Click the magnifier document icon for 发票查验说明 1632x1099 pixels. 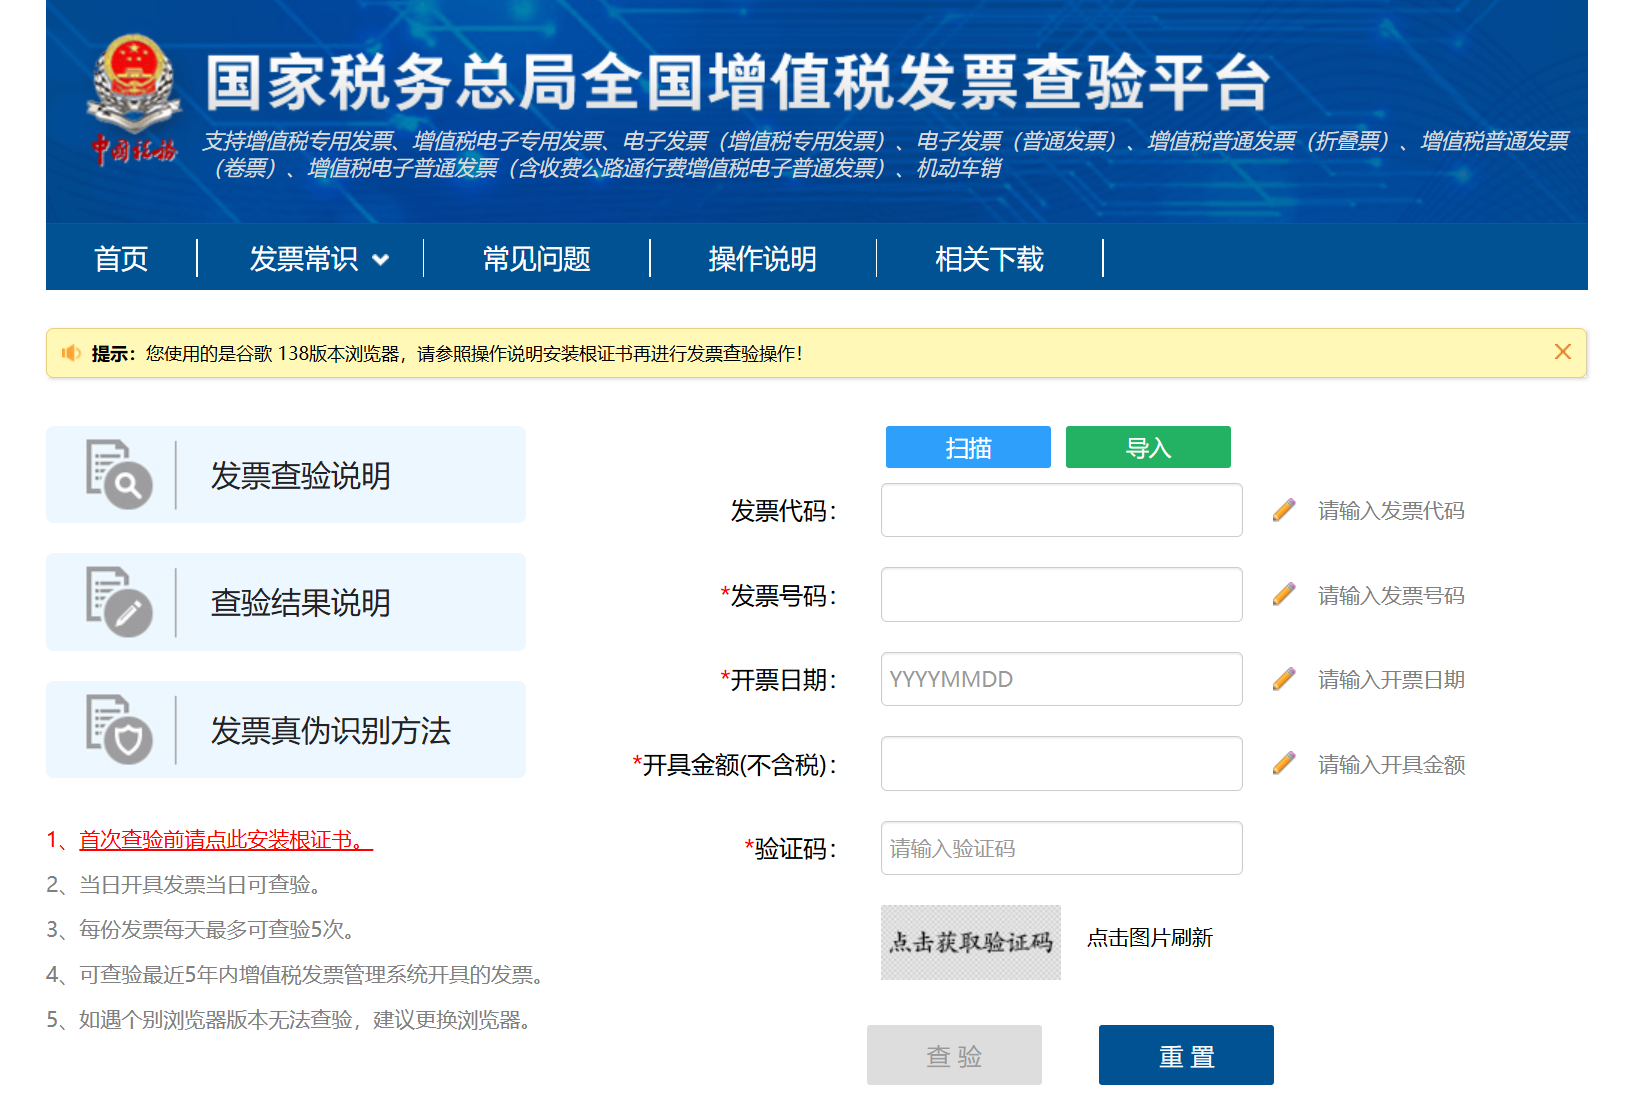[118, 474]
